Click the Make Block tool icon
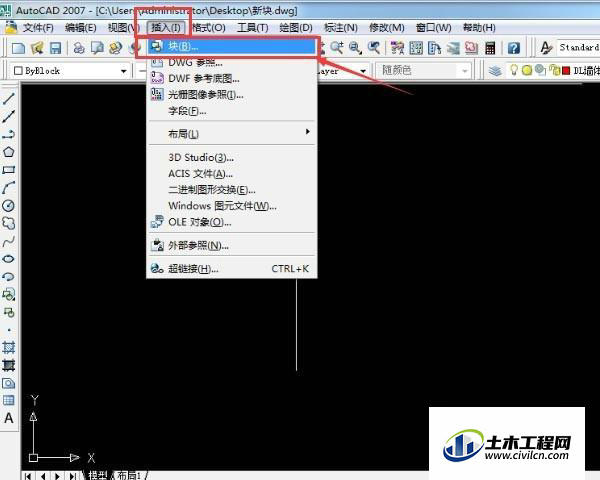This screenshot has width=600, height=480. point(8,312)
